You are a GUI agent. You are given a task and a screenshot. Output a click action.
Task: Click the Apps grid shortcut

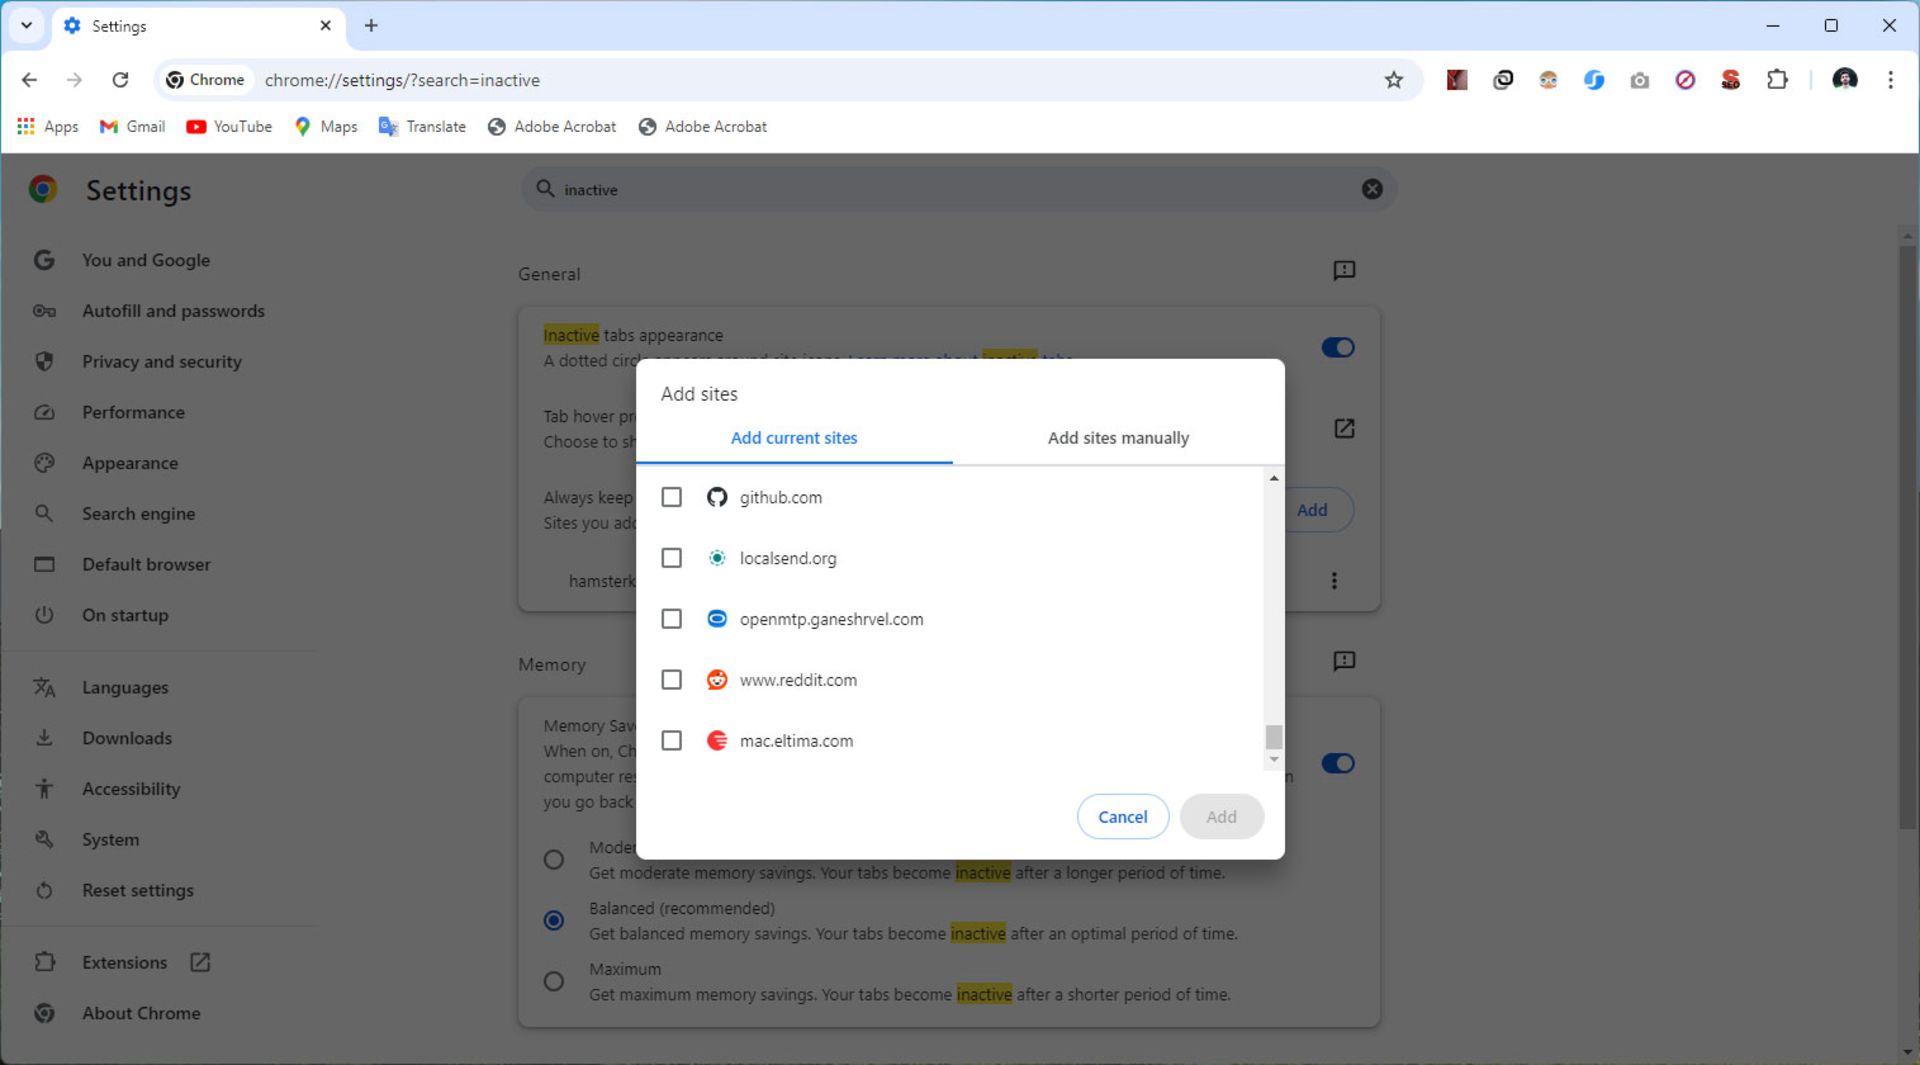(x=47, y=127)
